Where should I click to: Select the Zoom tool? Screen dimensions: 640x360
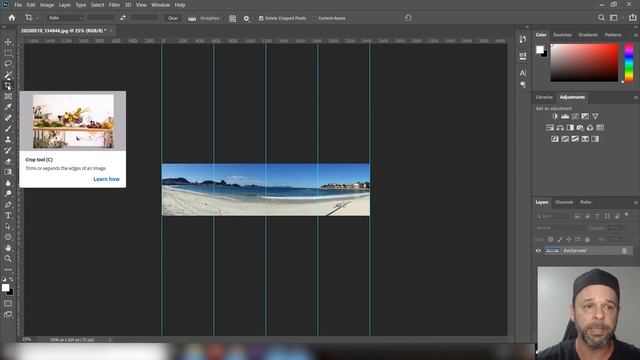[x=8, y=258]
